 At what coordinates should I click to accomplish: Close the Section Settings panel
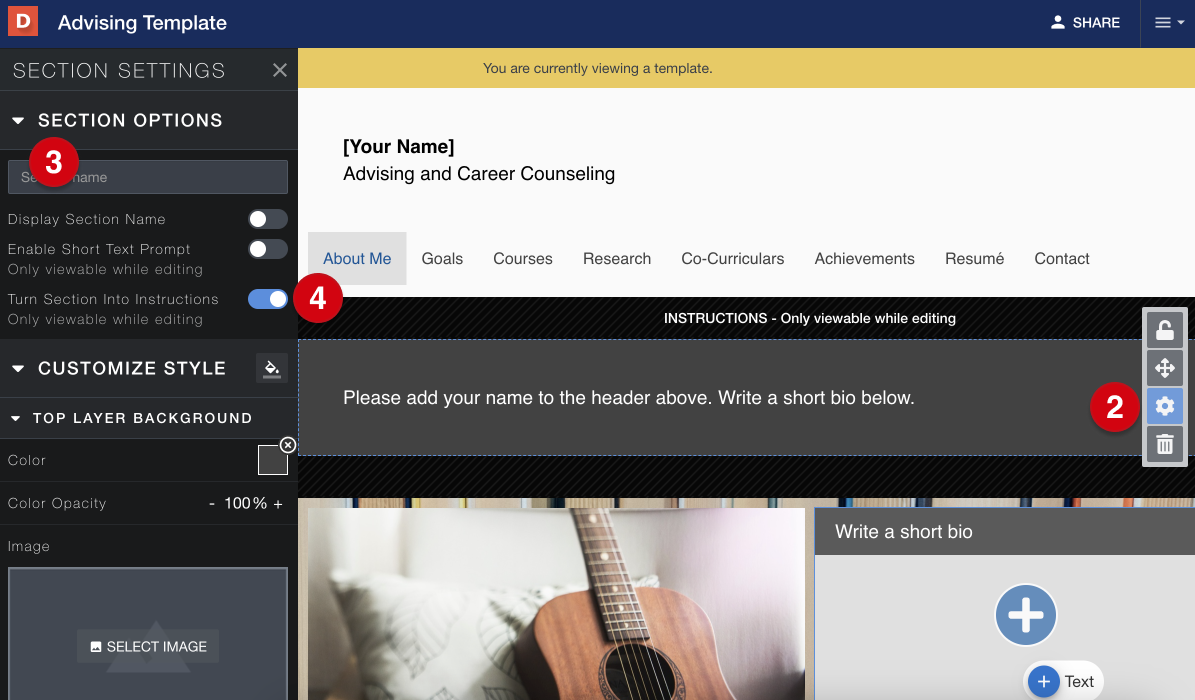pyautogui.click(x=280, y=70)
